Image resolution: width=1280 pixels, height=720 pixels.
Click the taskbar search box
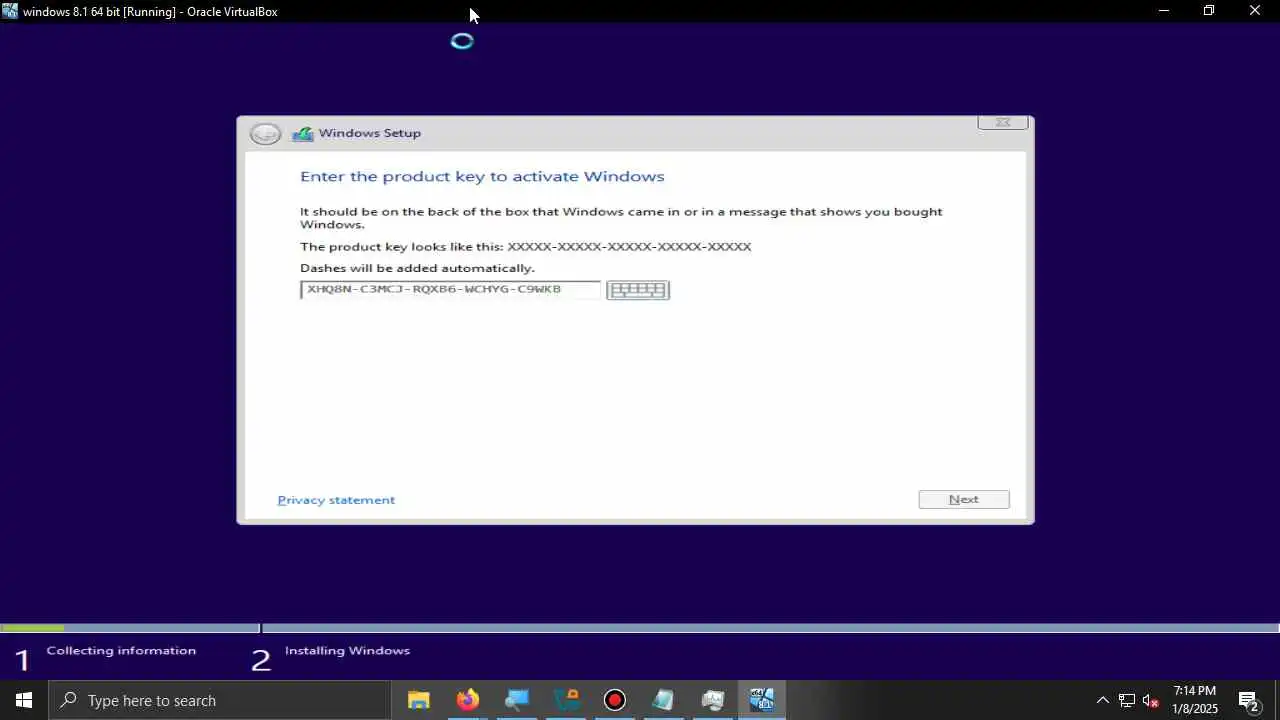(220, 700)
